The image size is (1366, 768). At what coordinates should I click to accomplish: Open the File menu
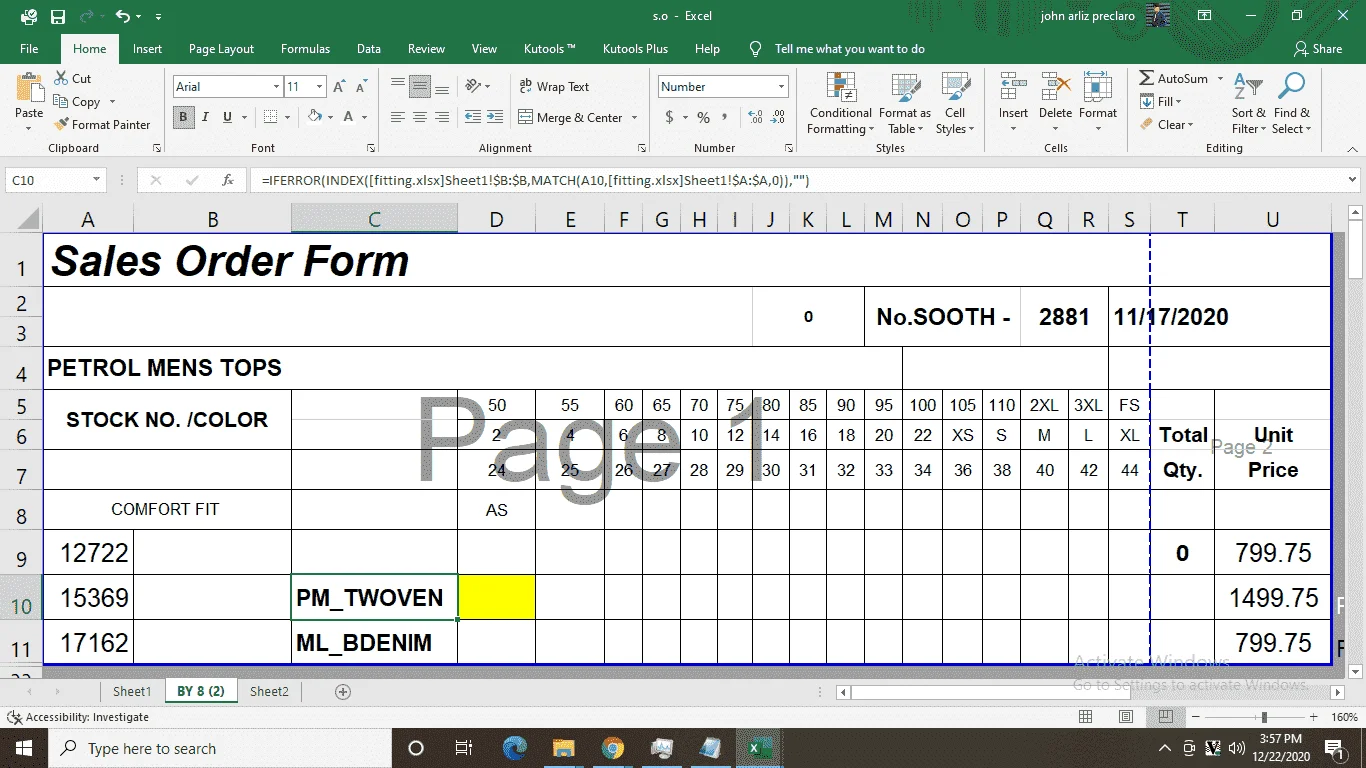[x=29, y=49]
